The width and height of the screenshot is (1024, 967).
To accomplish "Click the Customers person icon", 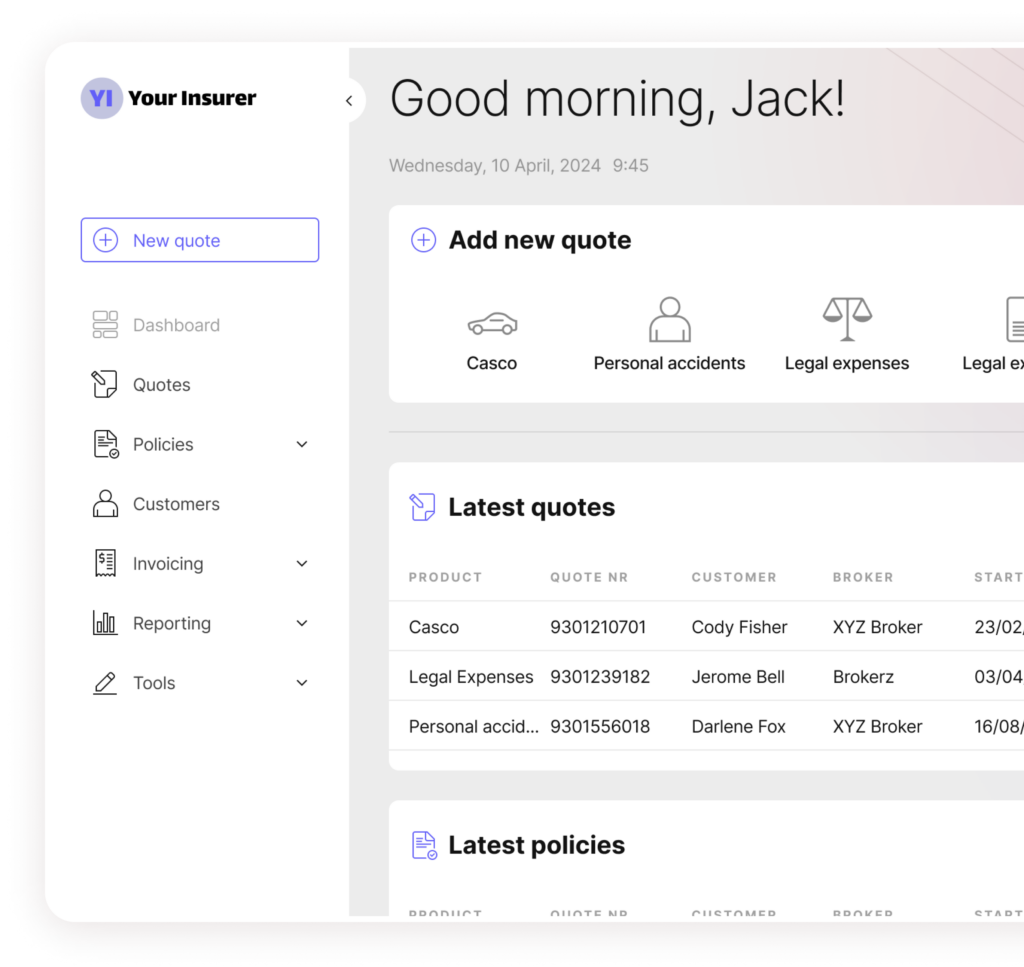I will tap(105, 503).
